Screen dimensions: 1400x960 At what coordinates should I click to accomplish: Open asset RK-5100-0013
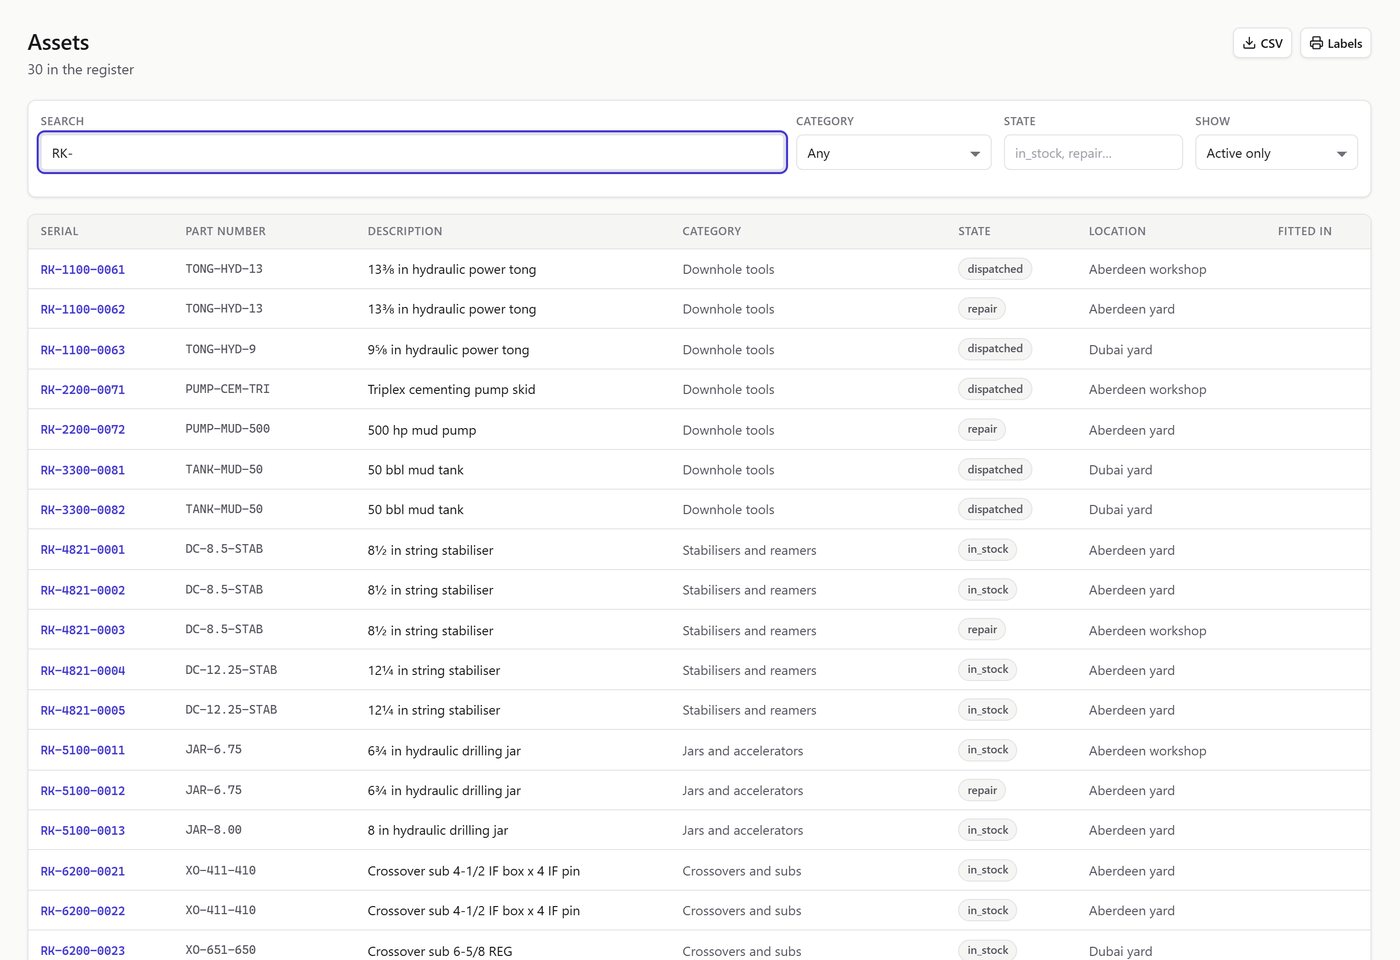point(83,831)
